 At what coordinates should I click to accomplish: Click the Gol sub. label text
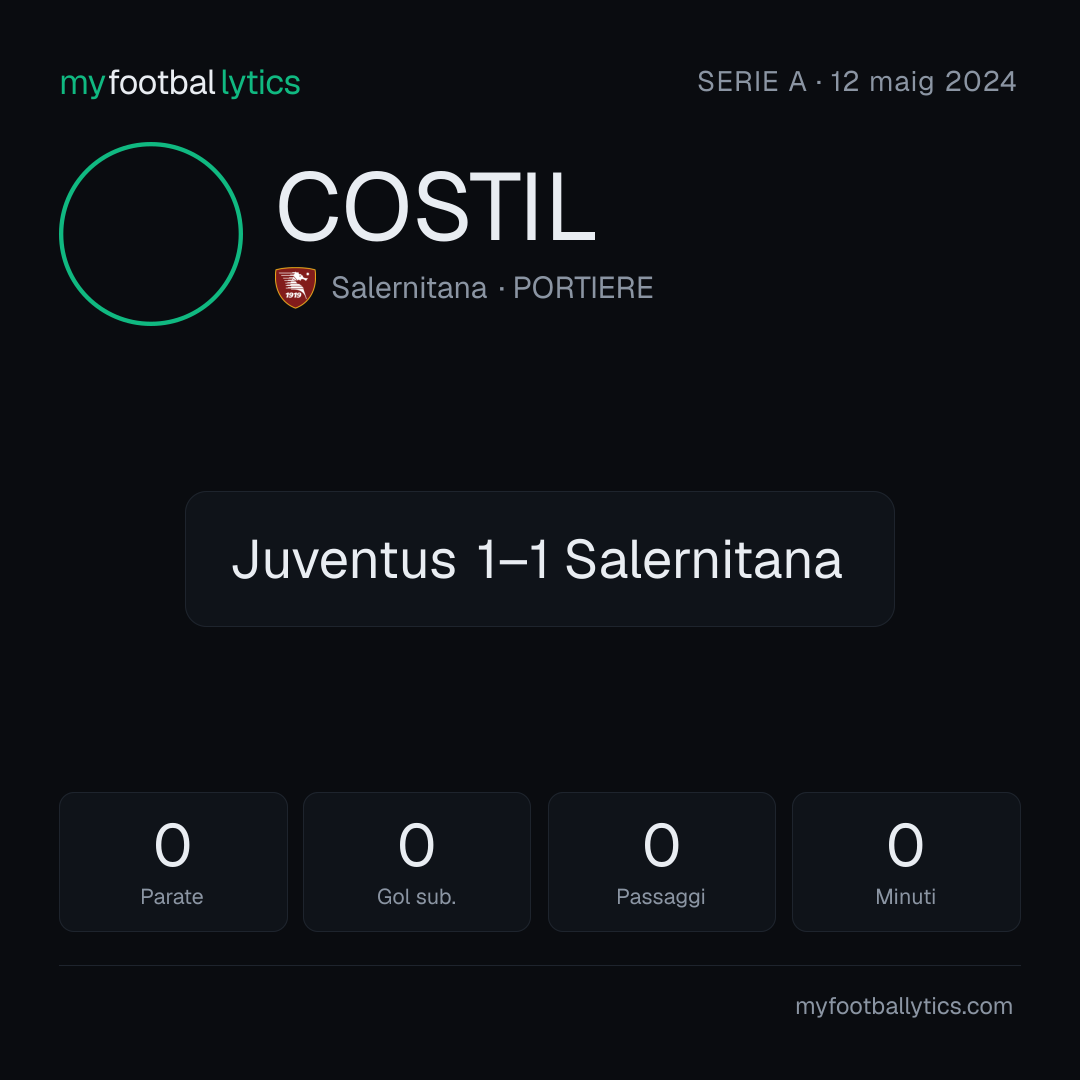[417, 897]
